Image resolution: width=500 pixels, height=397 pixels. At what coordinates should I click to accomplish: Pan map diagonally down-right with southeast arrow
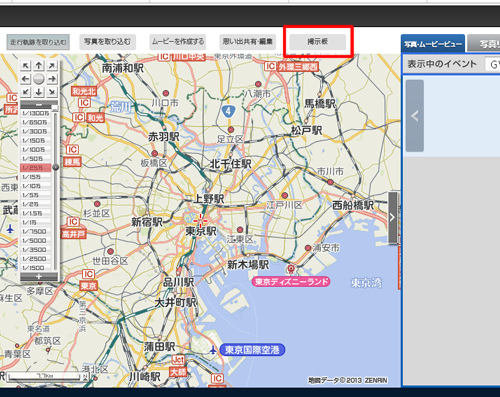pyautogui.click(x=52, y=92)
